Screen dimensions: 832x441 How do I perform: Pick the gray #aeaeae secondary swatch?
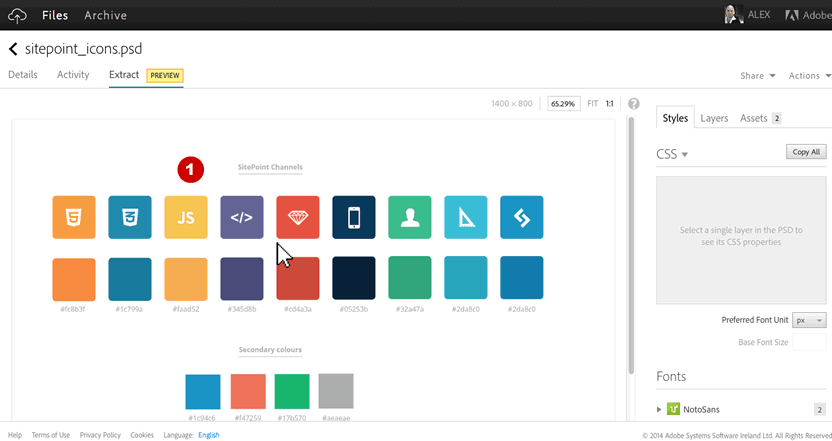pyautogui.click(x=336, y=391)
